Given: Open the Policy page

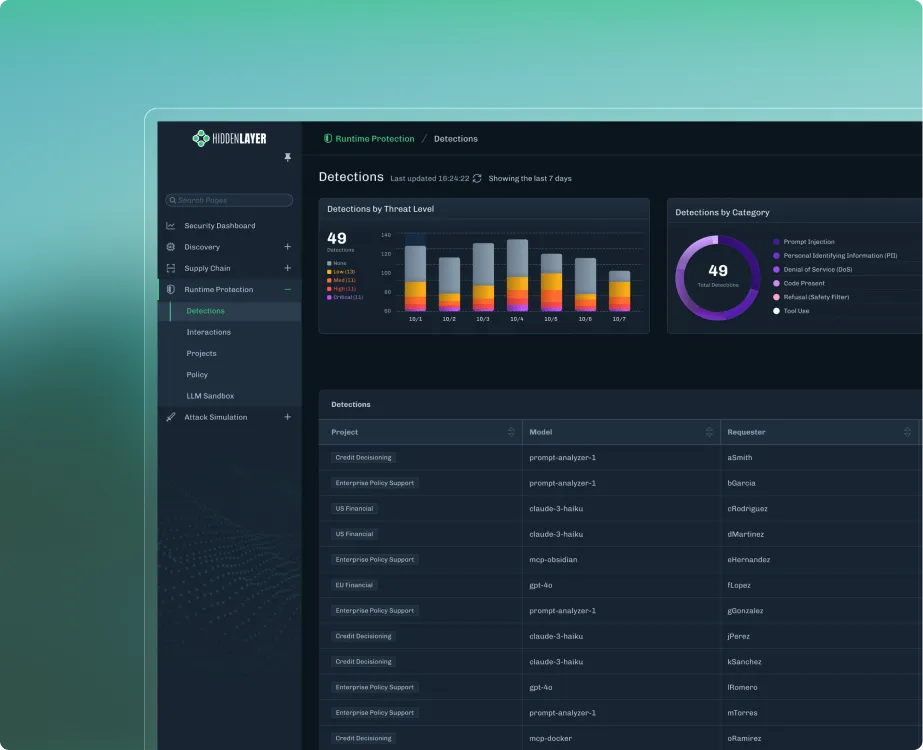Looking at the screenshot, I should (x=197, y=374).
